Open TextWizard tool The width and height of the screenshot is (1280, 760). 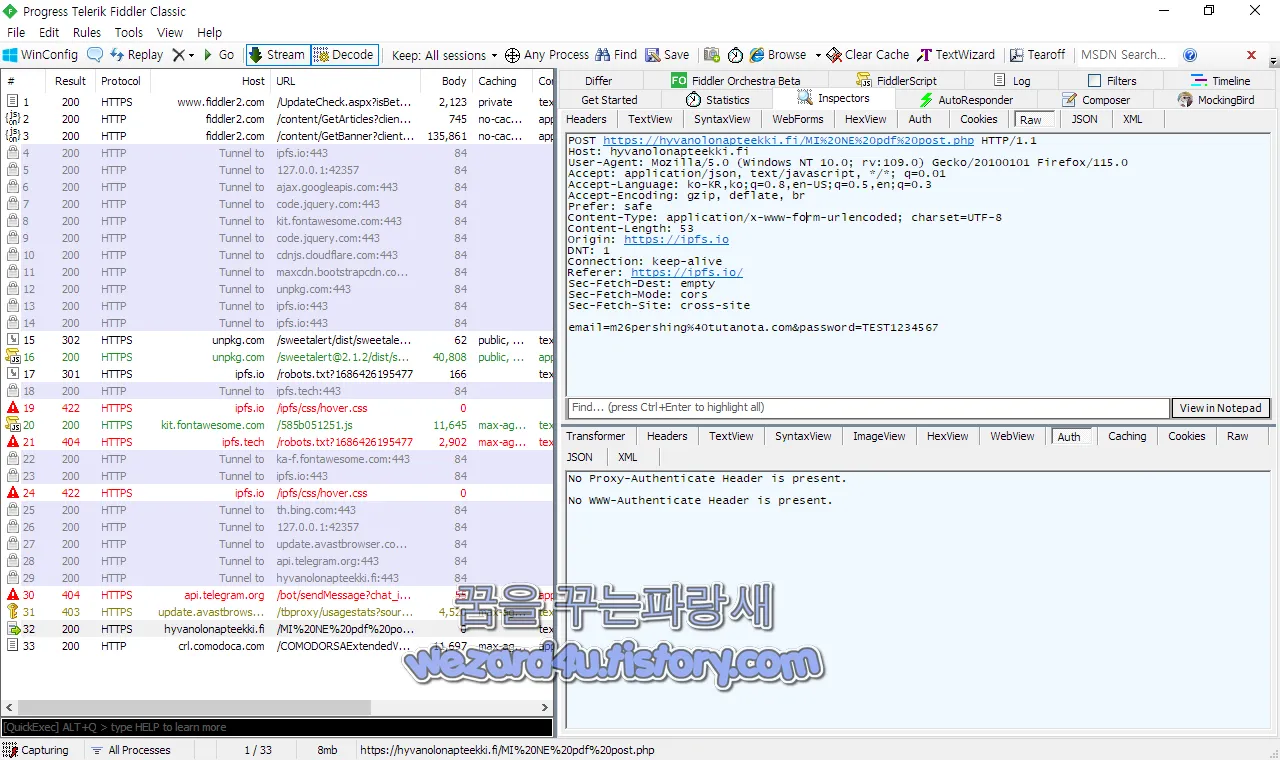pos(957,55)
